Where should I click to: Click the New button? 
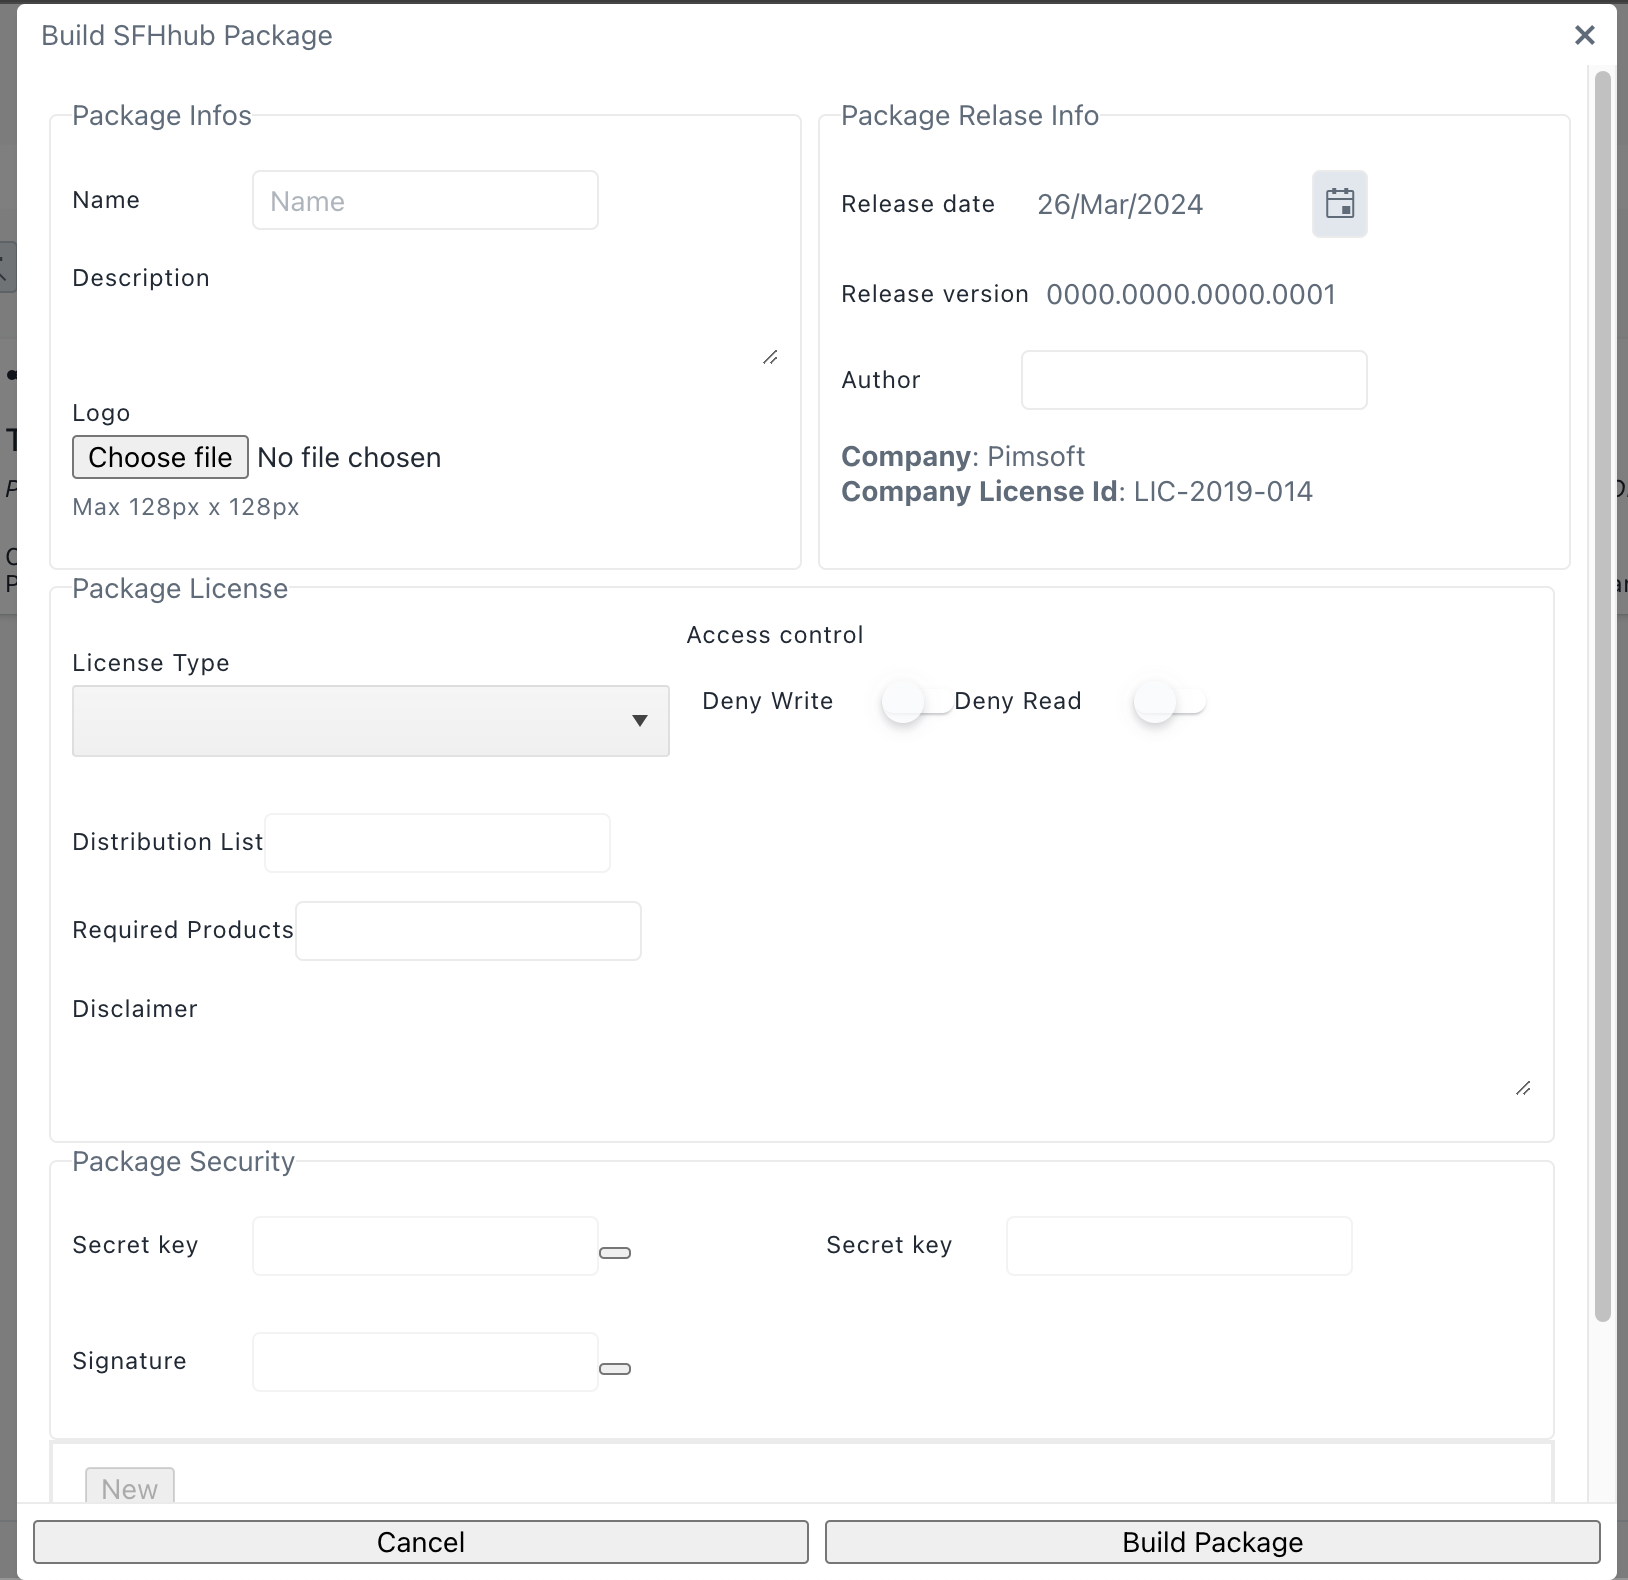coord(130,1488)
